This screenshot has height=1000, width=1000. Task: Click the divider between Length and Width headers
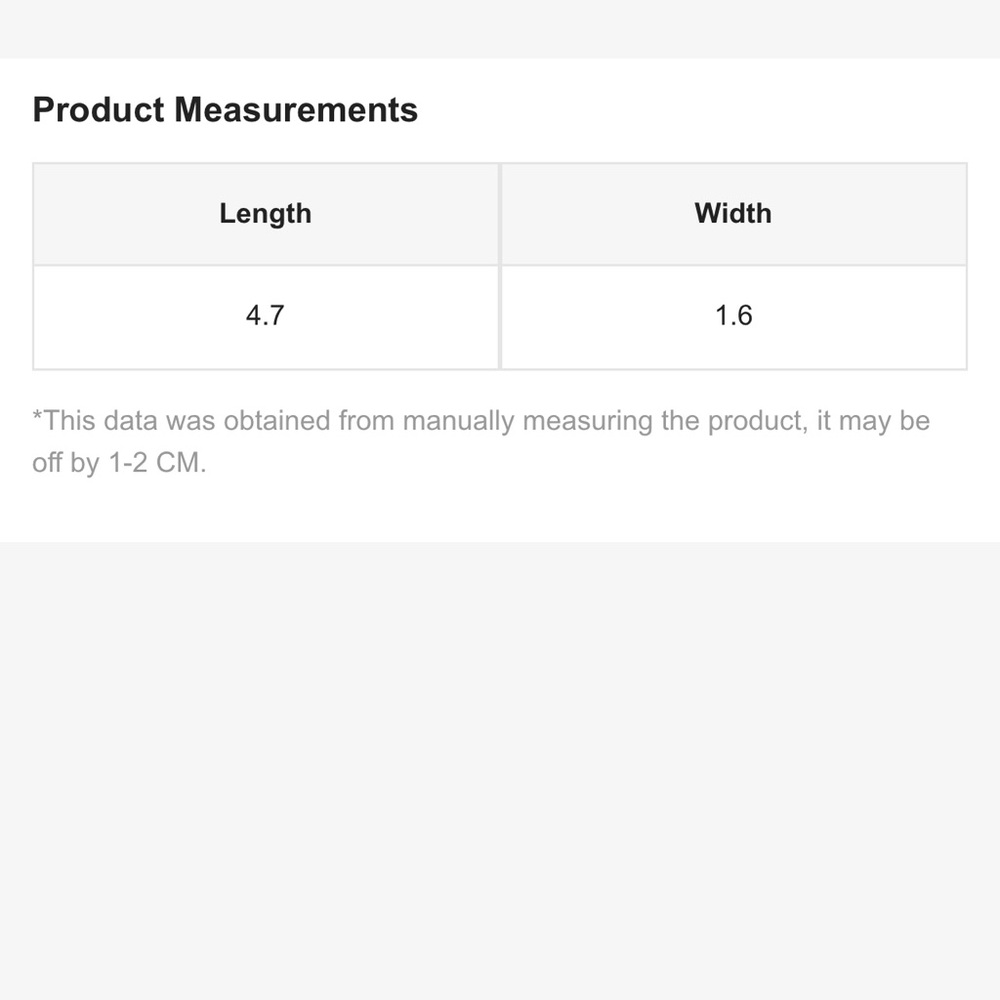click(500, 214)
